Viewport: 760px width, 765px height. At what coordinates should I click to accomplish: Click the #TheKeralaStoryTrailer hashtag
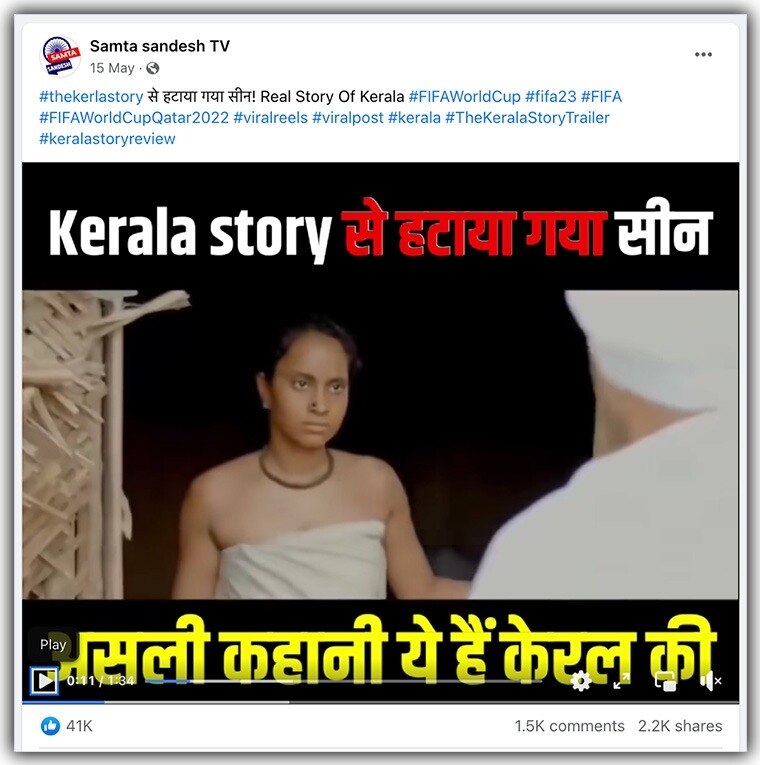[x=527, y=118]
